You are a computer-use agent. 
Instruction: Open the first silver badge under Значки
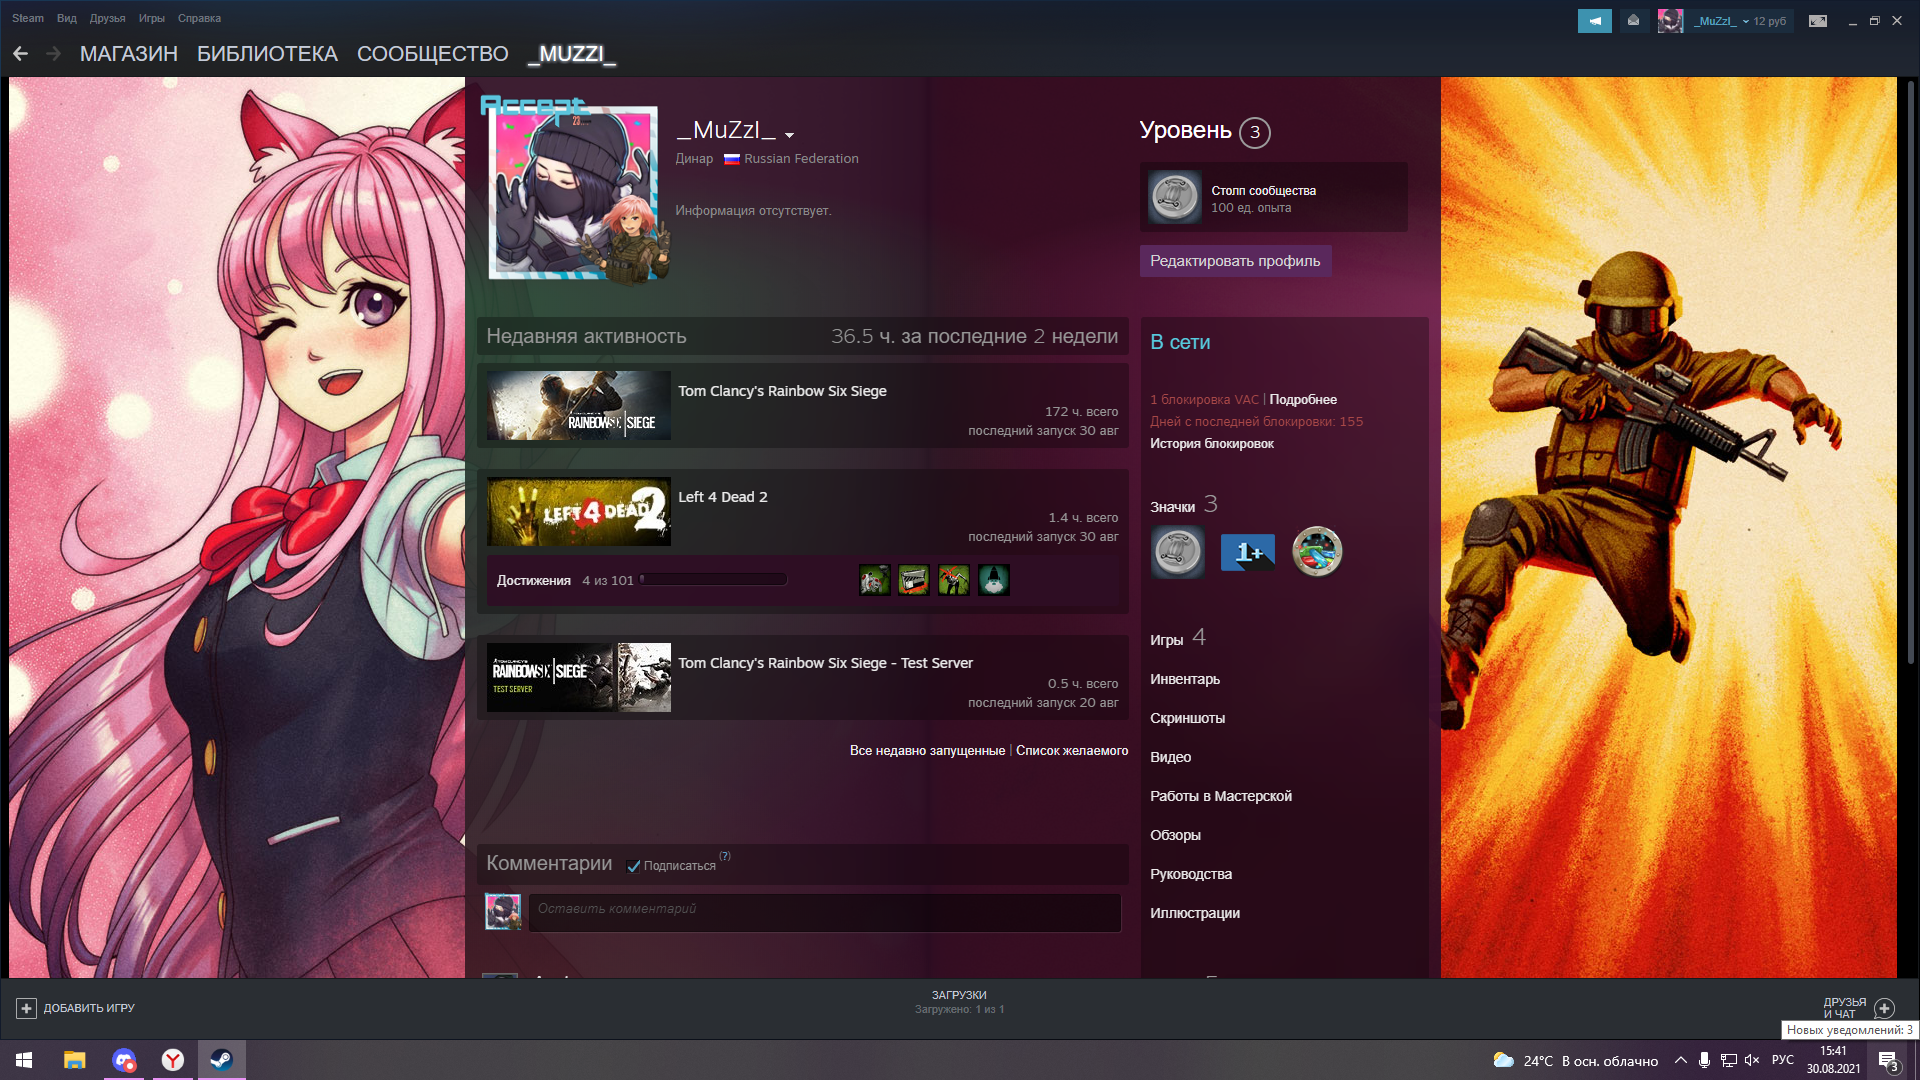pyautogui.click(x=1177, y=552)
